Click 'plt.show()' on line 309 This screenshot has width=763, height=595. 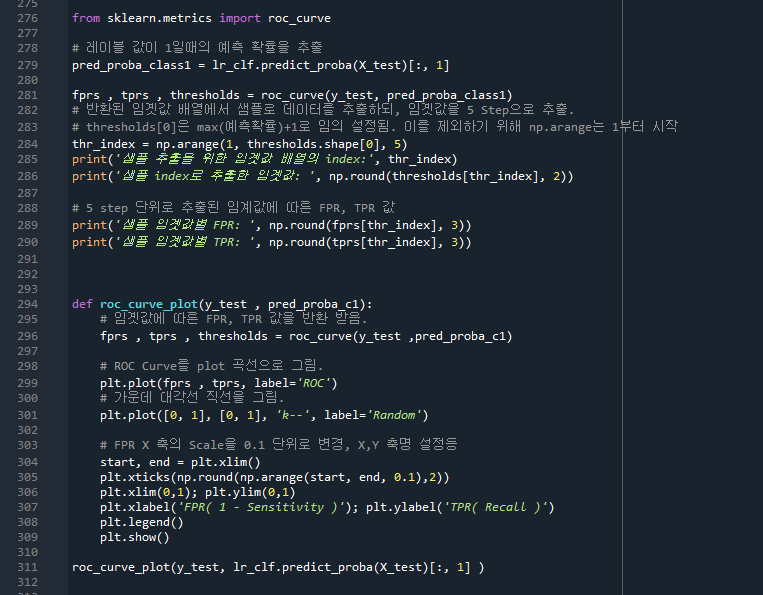tap(135, 538)
